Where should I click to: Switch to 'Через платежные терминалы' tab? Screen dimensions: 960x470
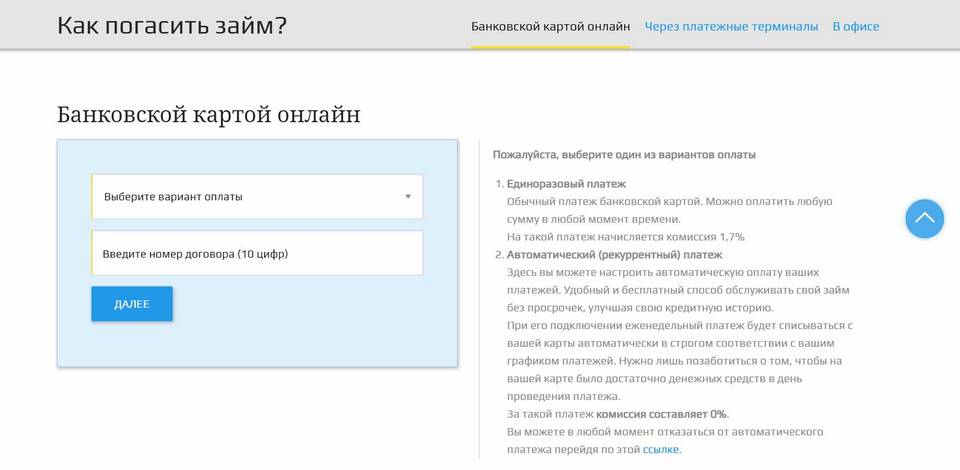pyautogui.click(x=731, y=26)
